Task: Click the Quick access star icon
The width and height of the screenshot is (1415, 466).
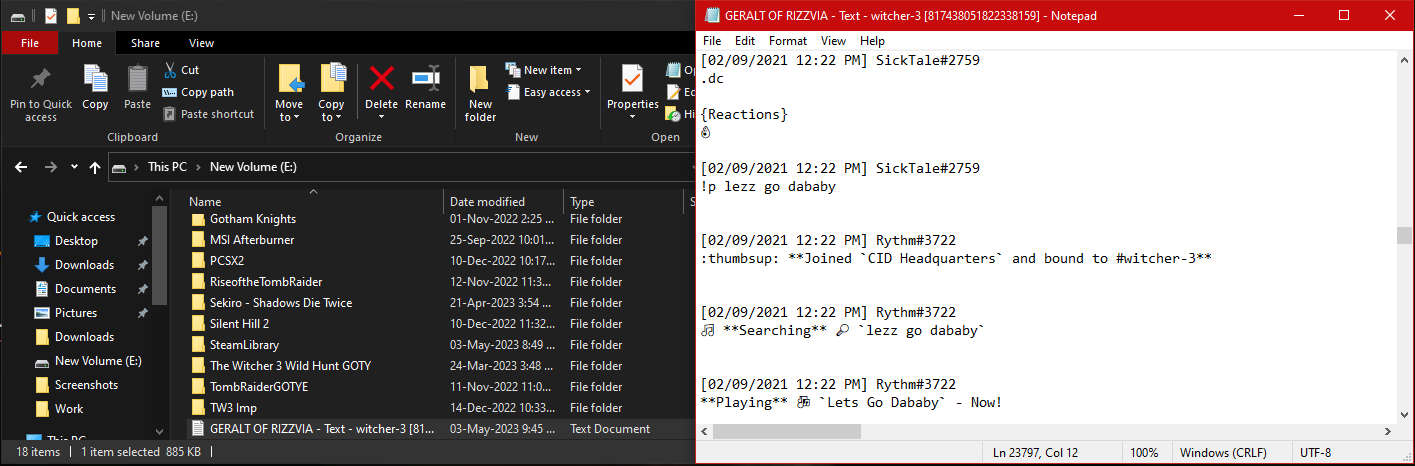Action: [x=35, y=217]
